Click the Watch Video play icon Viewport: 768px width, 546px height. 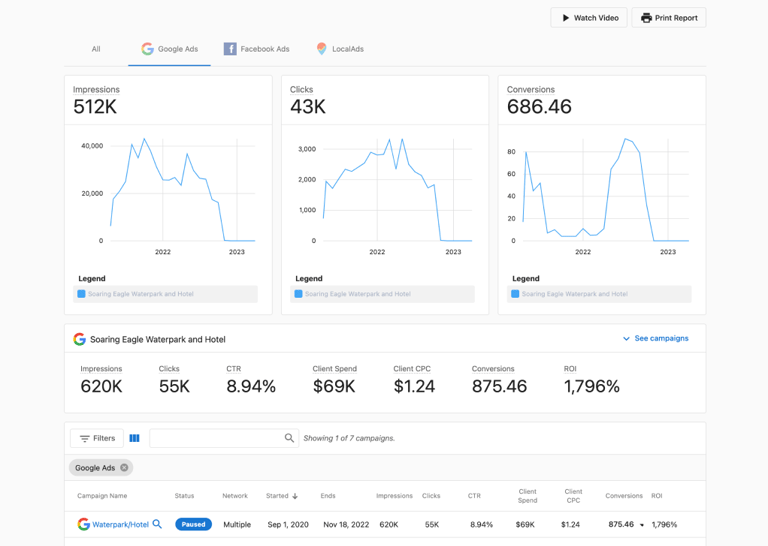566,18
